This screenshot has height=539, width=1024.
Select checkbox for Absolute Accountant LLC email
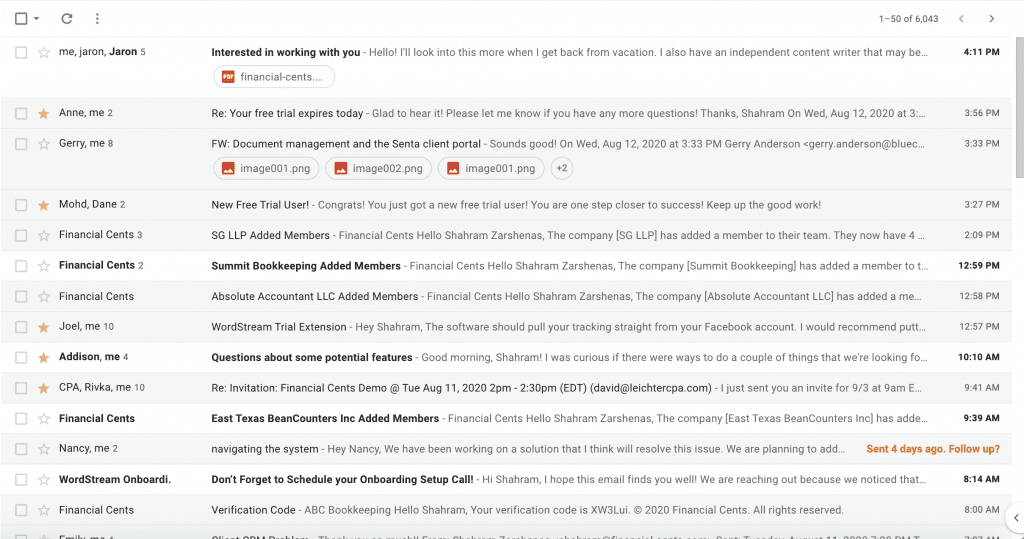[21, 297]
